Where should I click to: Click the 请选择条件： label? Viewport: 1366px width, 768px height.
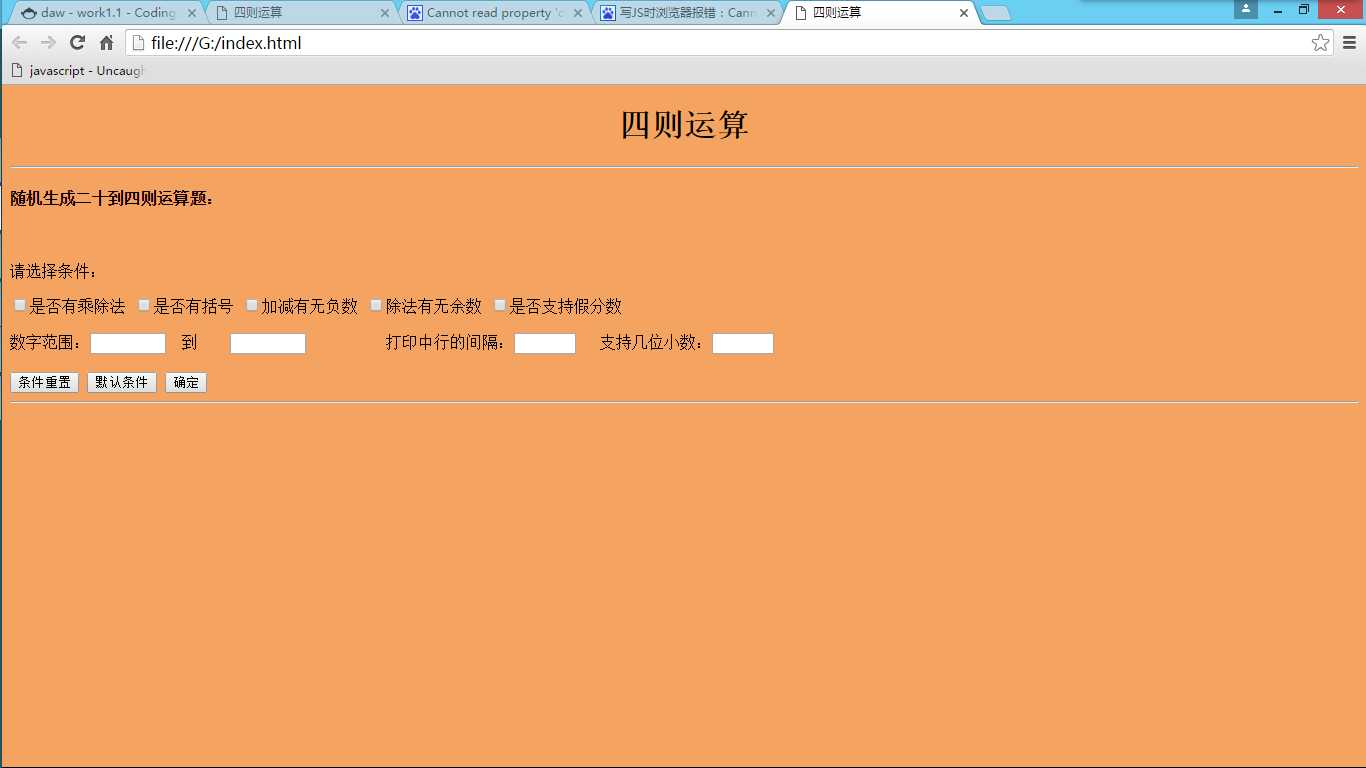(54, 271)
